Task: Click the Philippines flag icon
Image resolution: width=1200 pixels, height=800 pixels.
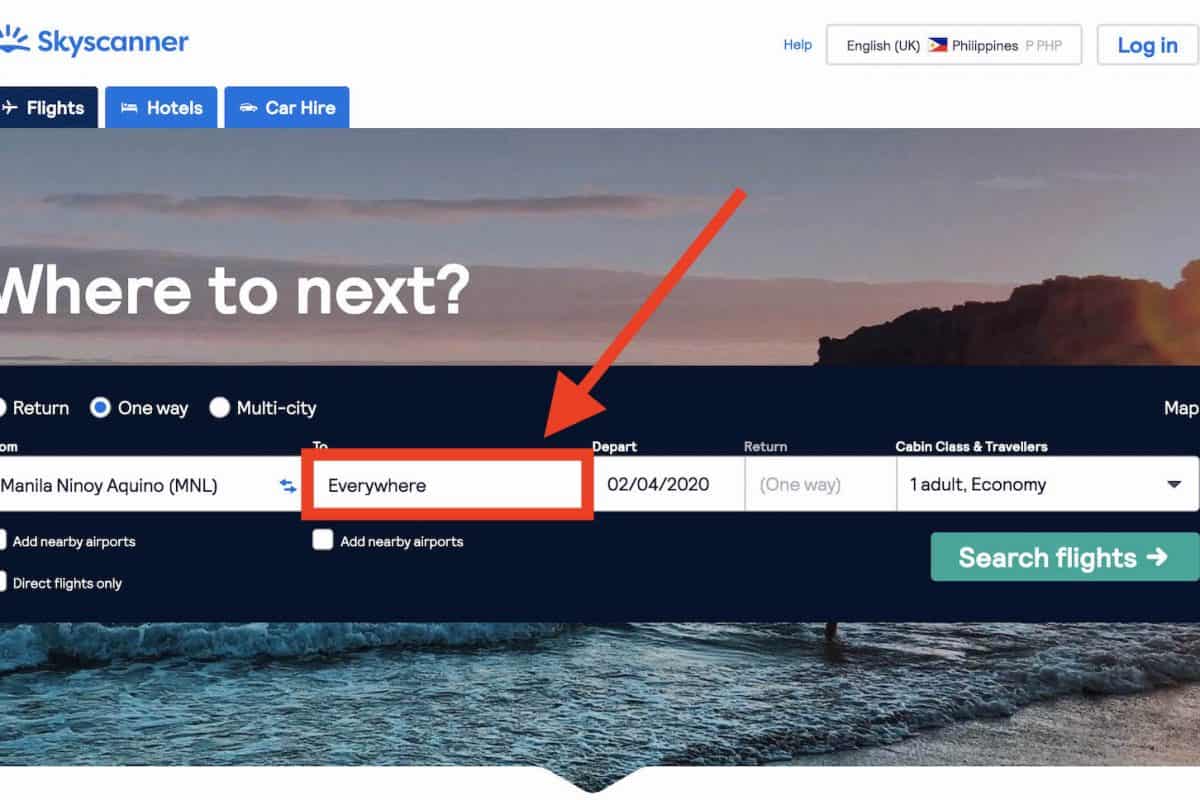Action: 938,45
